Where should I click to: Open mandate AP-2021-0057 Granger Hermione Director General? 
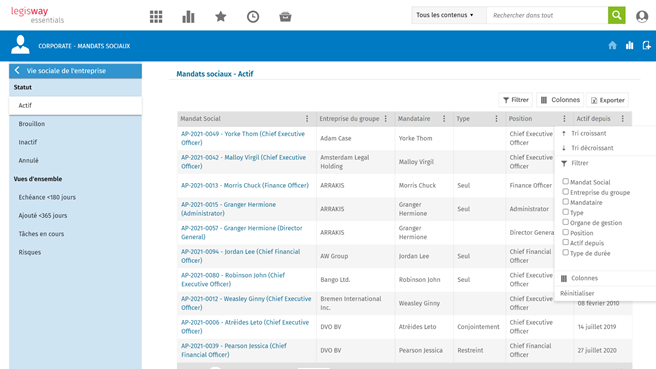(241, 232)
